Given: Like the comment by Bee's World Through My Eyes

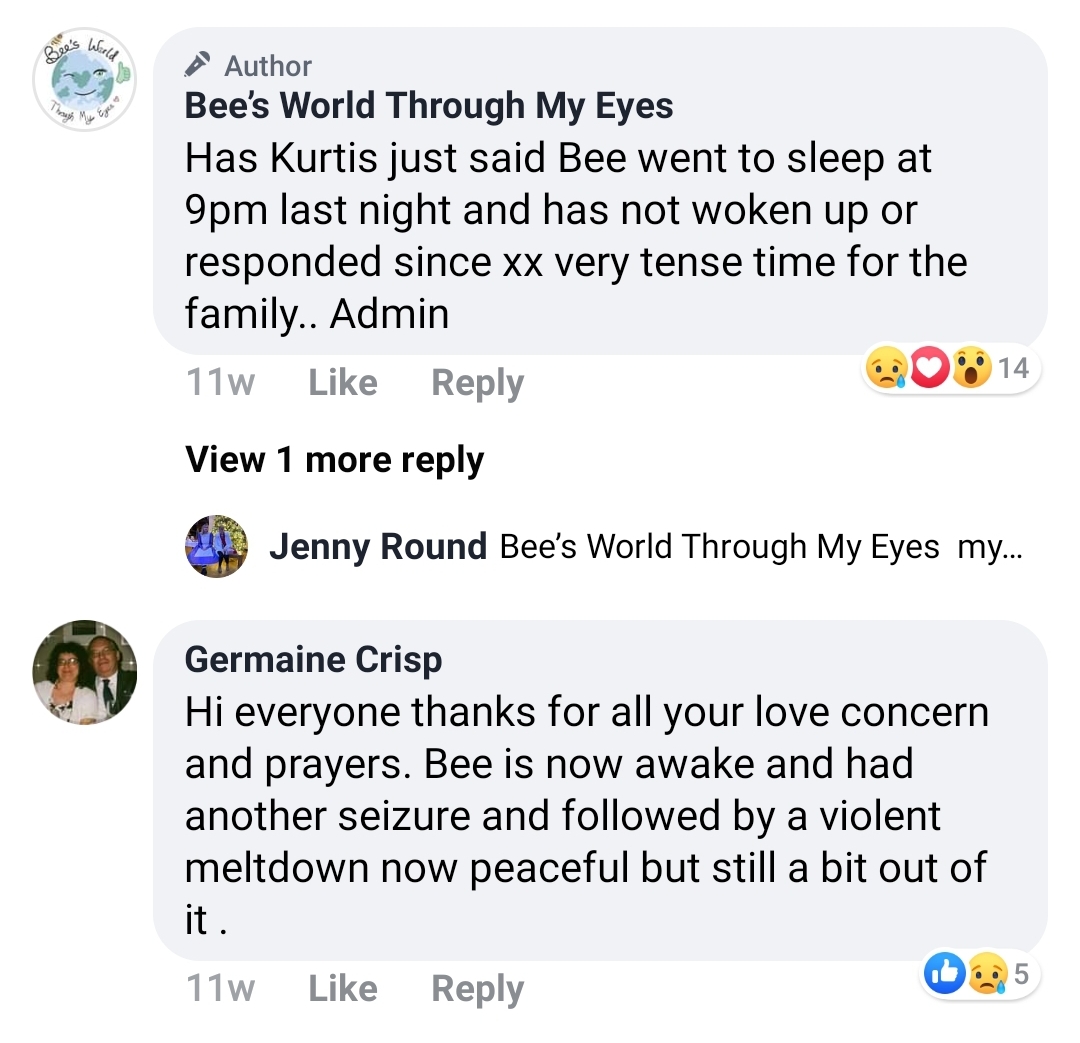Looking at the screenshot, I should (342, 382).
